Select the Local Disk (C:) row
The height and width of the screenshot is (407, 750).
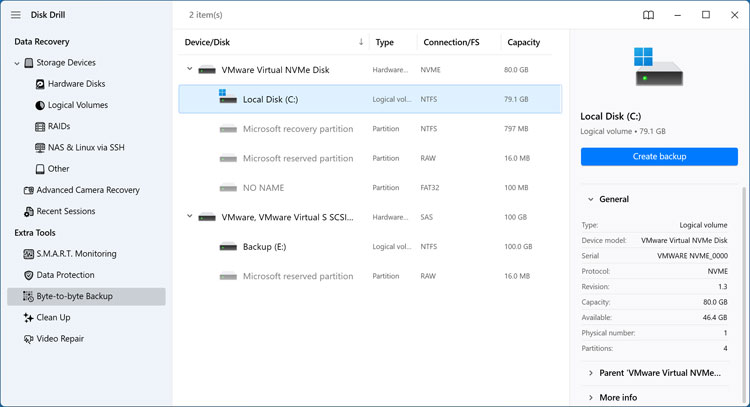[x=370, y=99]
